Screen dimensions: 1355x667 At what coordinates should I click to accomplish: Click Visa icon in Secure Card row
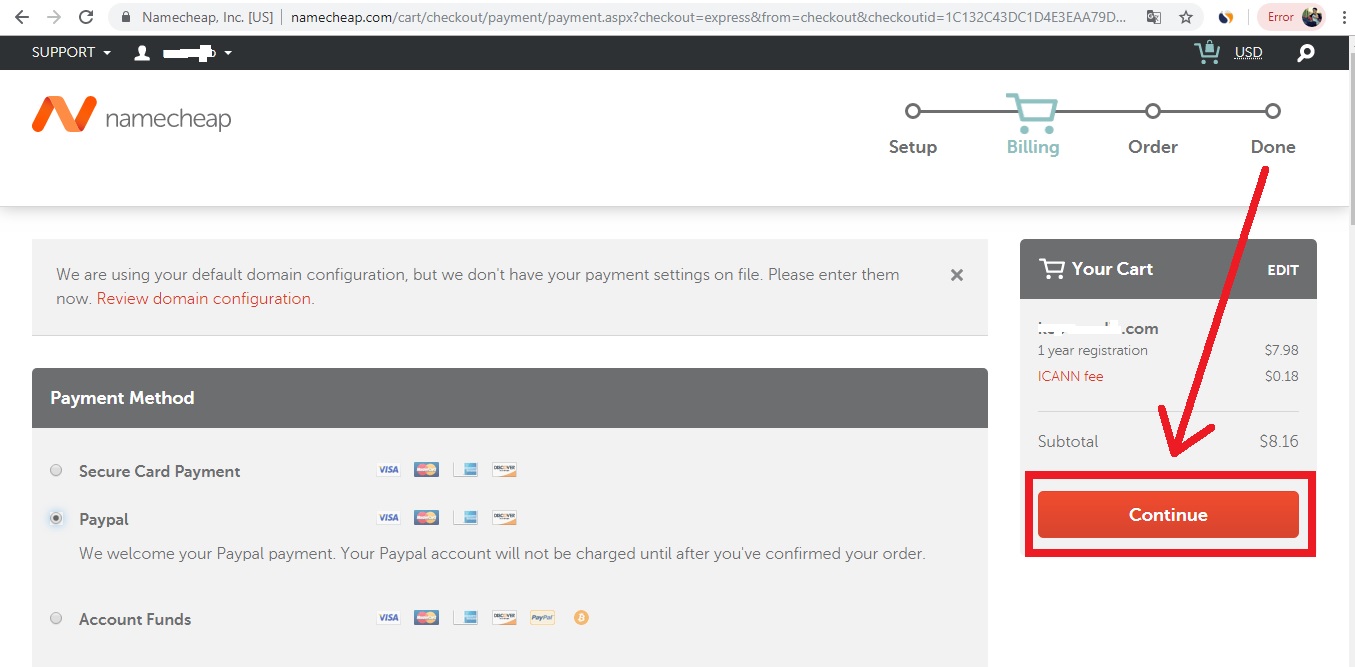coord(388,470)
